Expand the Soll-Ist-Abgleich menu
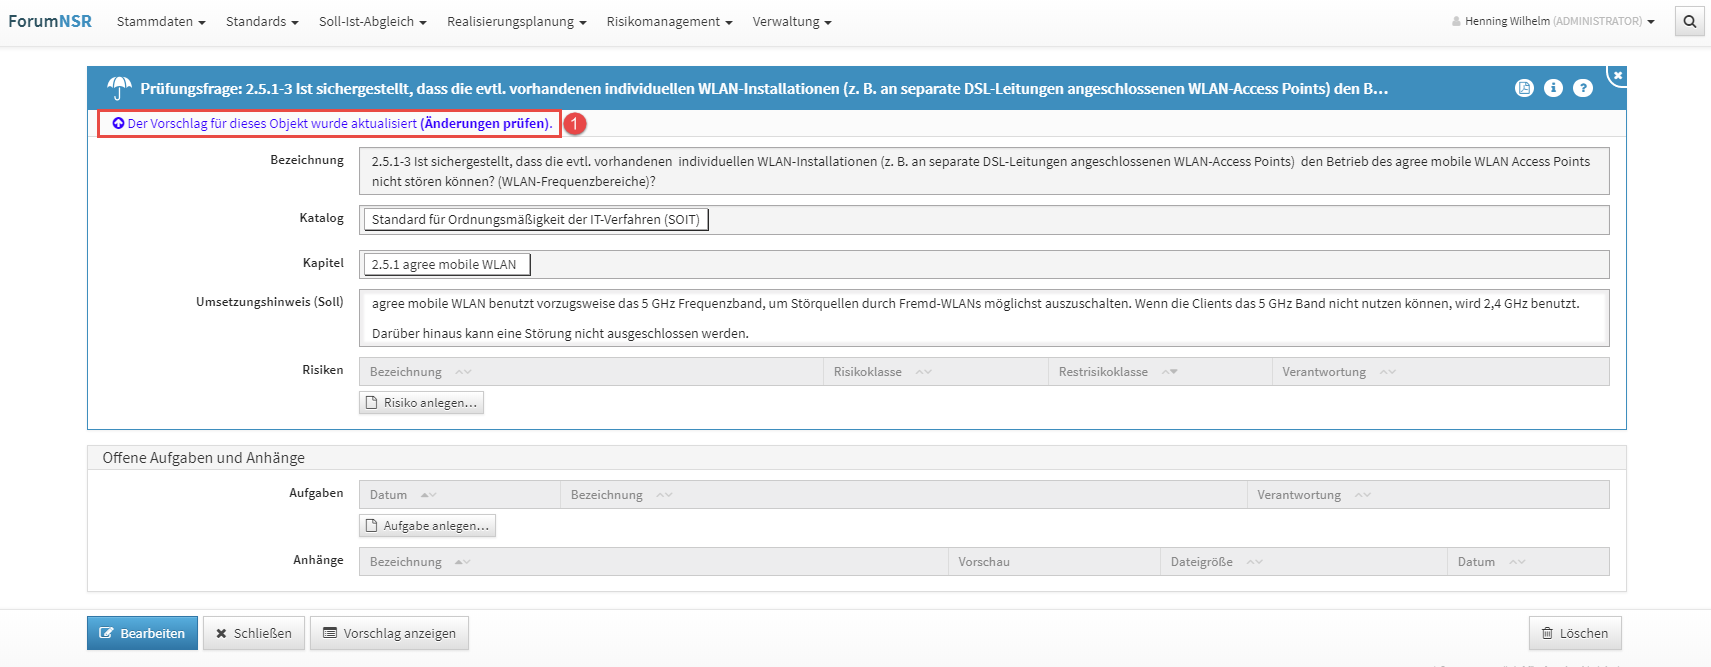The height and width of the screenshot is (667, 1711). tap(372, 22)
